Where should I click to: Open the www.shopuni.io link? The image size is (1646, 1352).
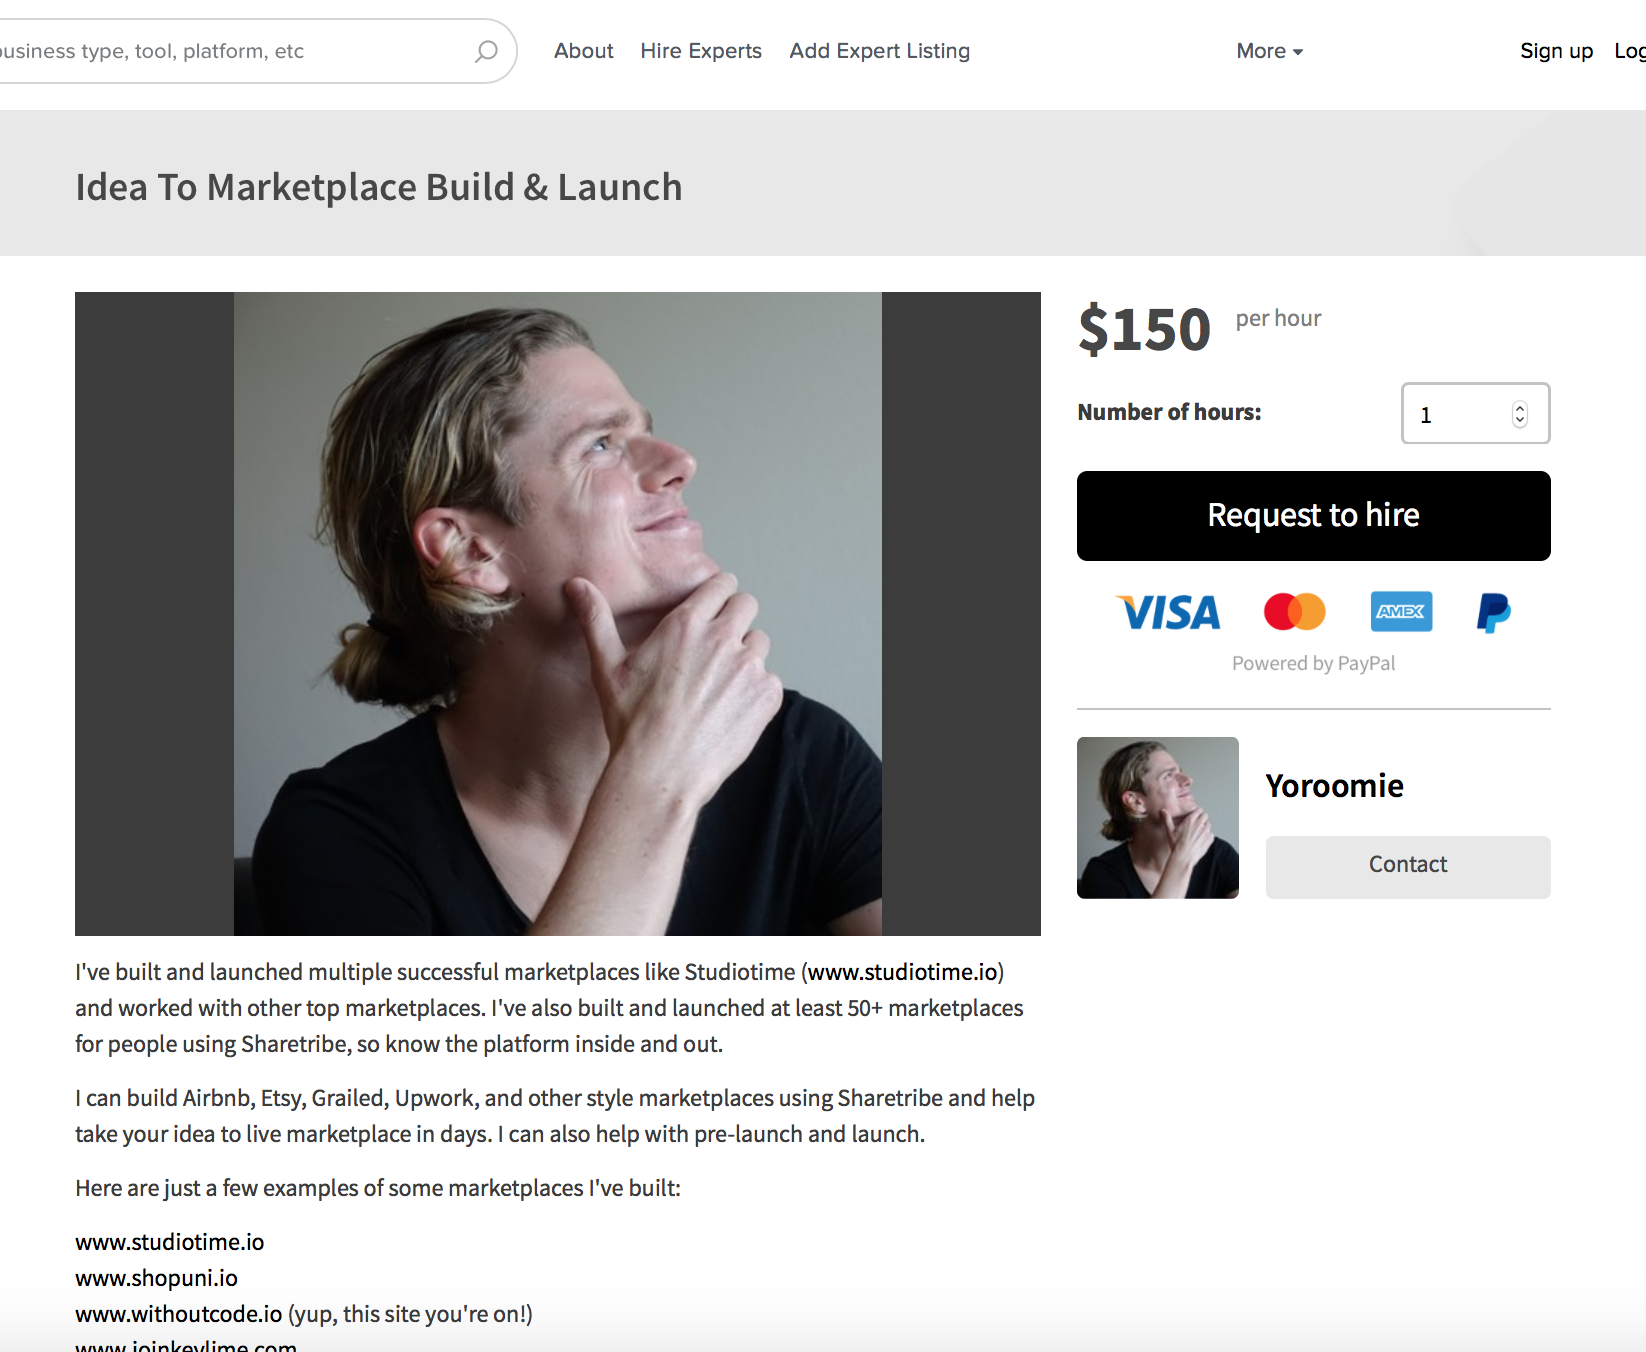(156, 1277)
